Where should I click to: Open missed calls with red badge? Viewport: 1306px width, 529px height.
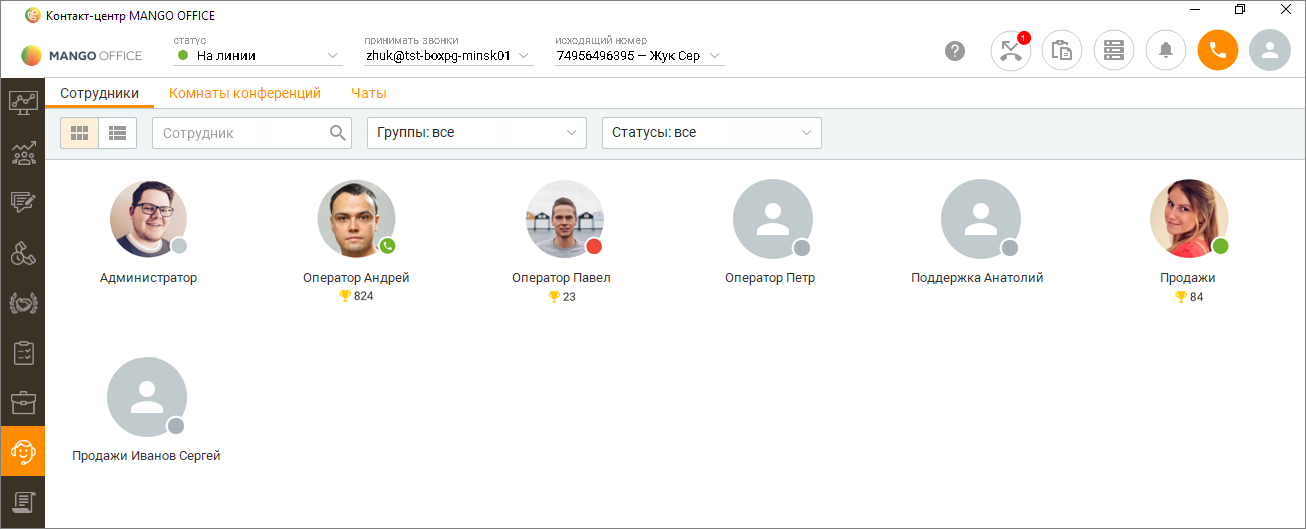(x=1010, y=50)
